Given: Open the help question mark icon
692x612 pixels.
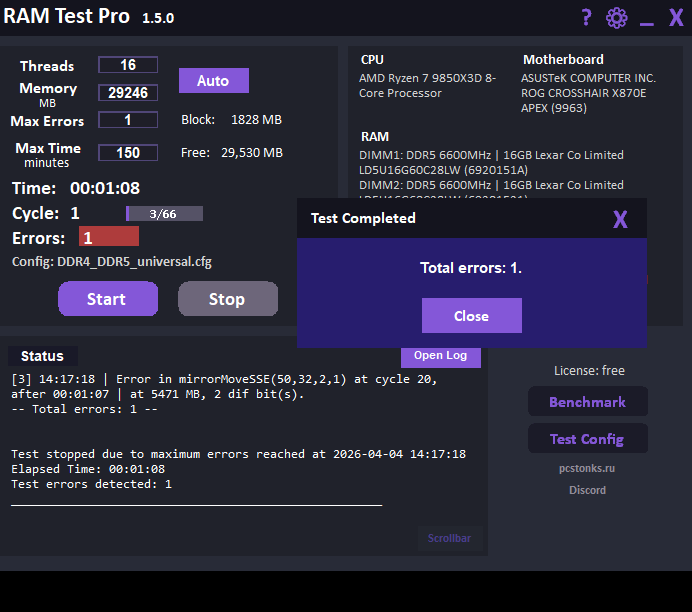Looking at the screenshot, I should [x=586, y=18].
